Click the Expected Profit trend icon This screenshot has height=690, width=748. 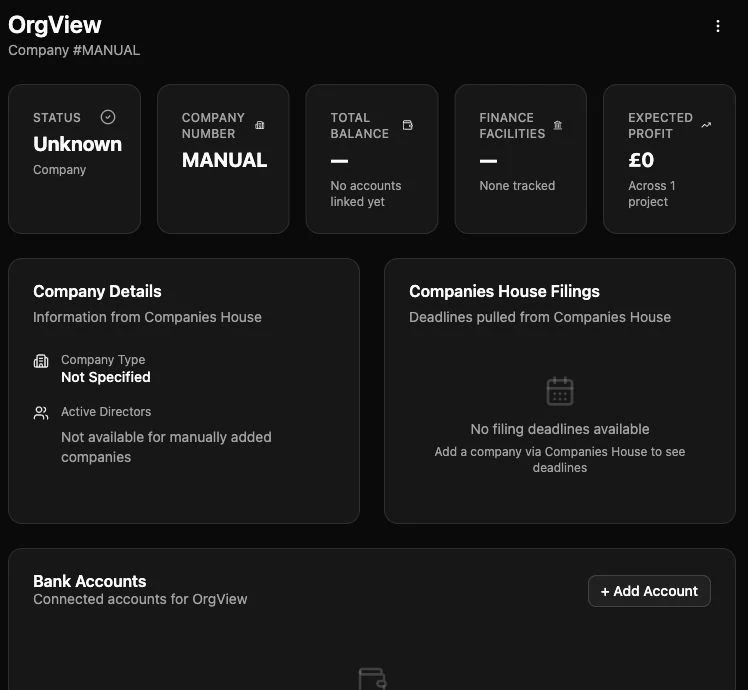coord(706,125)
